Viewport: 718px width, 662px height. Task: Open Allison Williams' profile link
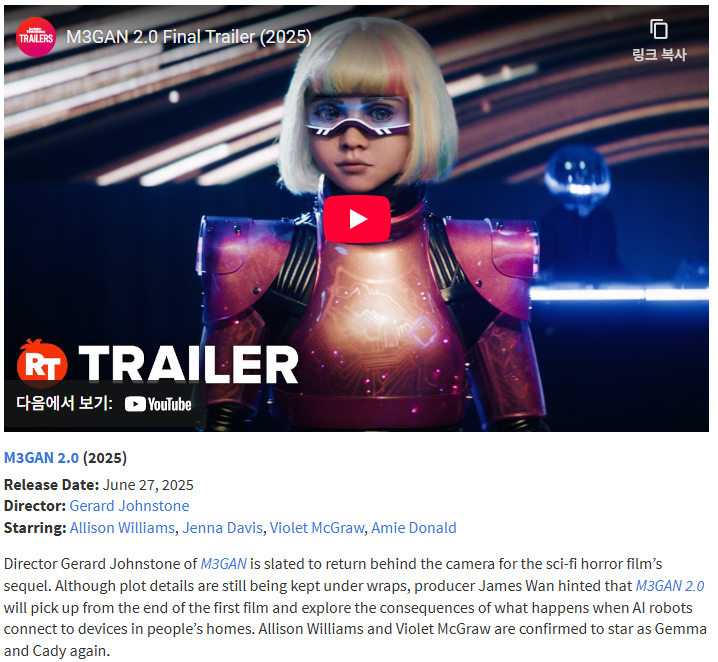122,528
